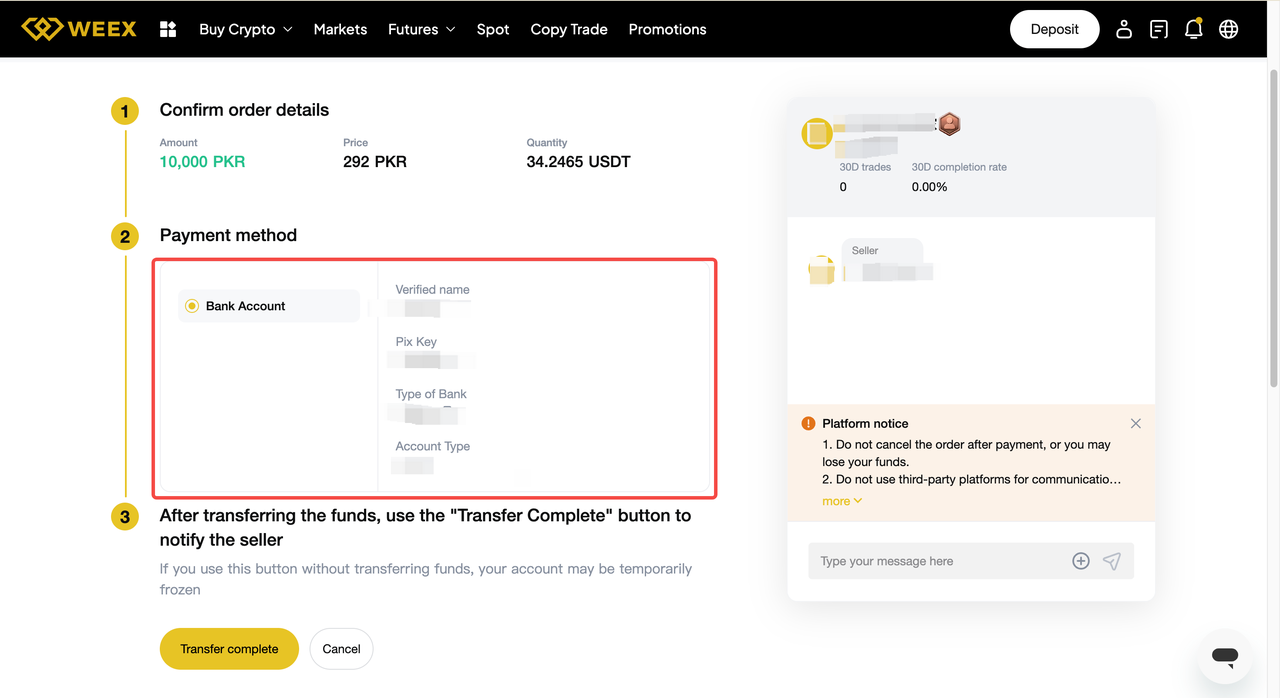This screenshot has width=1280, height=698.
Task: Open the support chat bubble
Action: [x=1225, y=656]
